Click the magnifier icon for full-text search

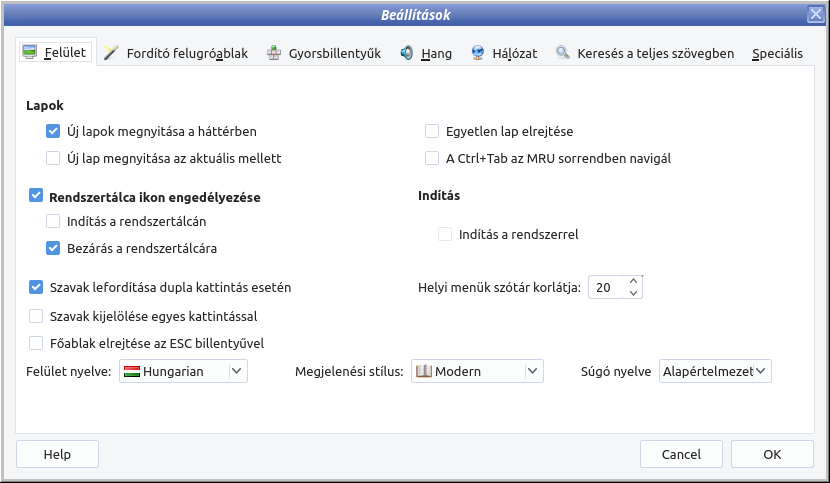click(x=564, y=53)
